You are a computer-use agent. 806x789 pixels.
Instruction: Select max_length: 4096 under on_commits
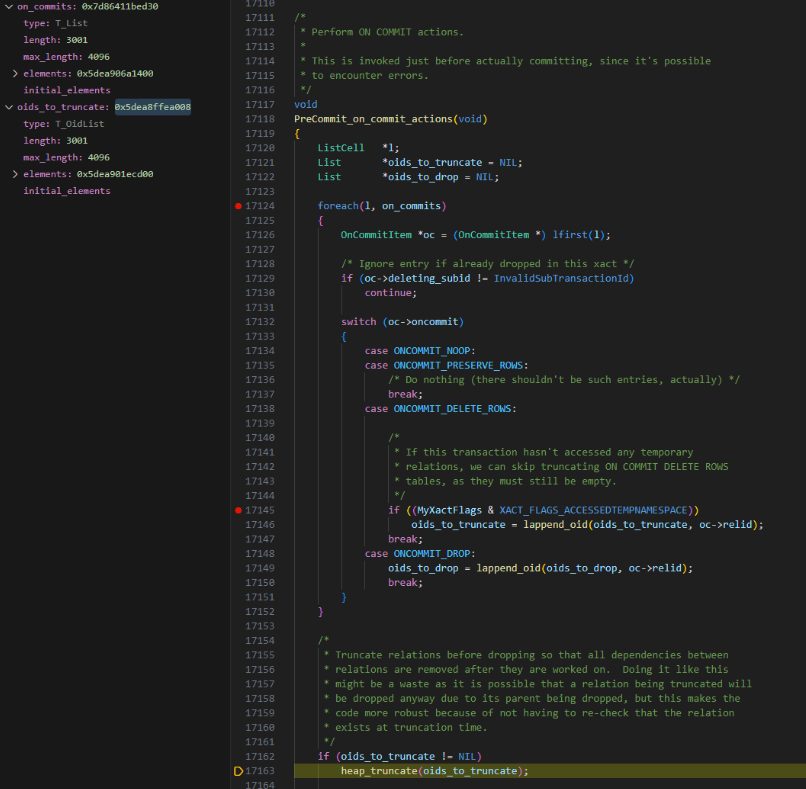pyautogui.click(x=66, y=57)
